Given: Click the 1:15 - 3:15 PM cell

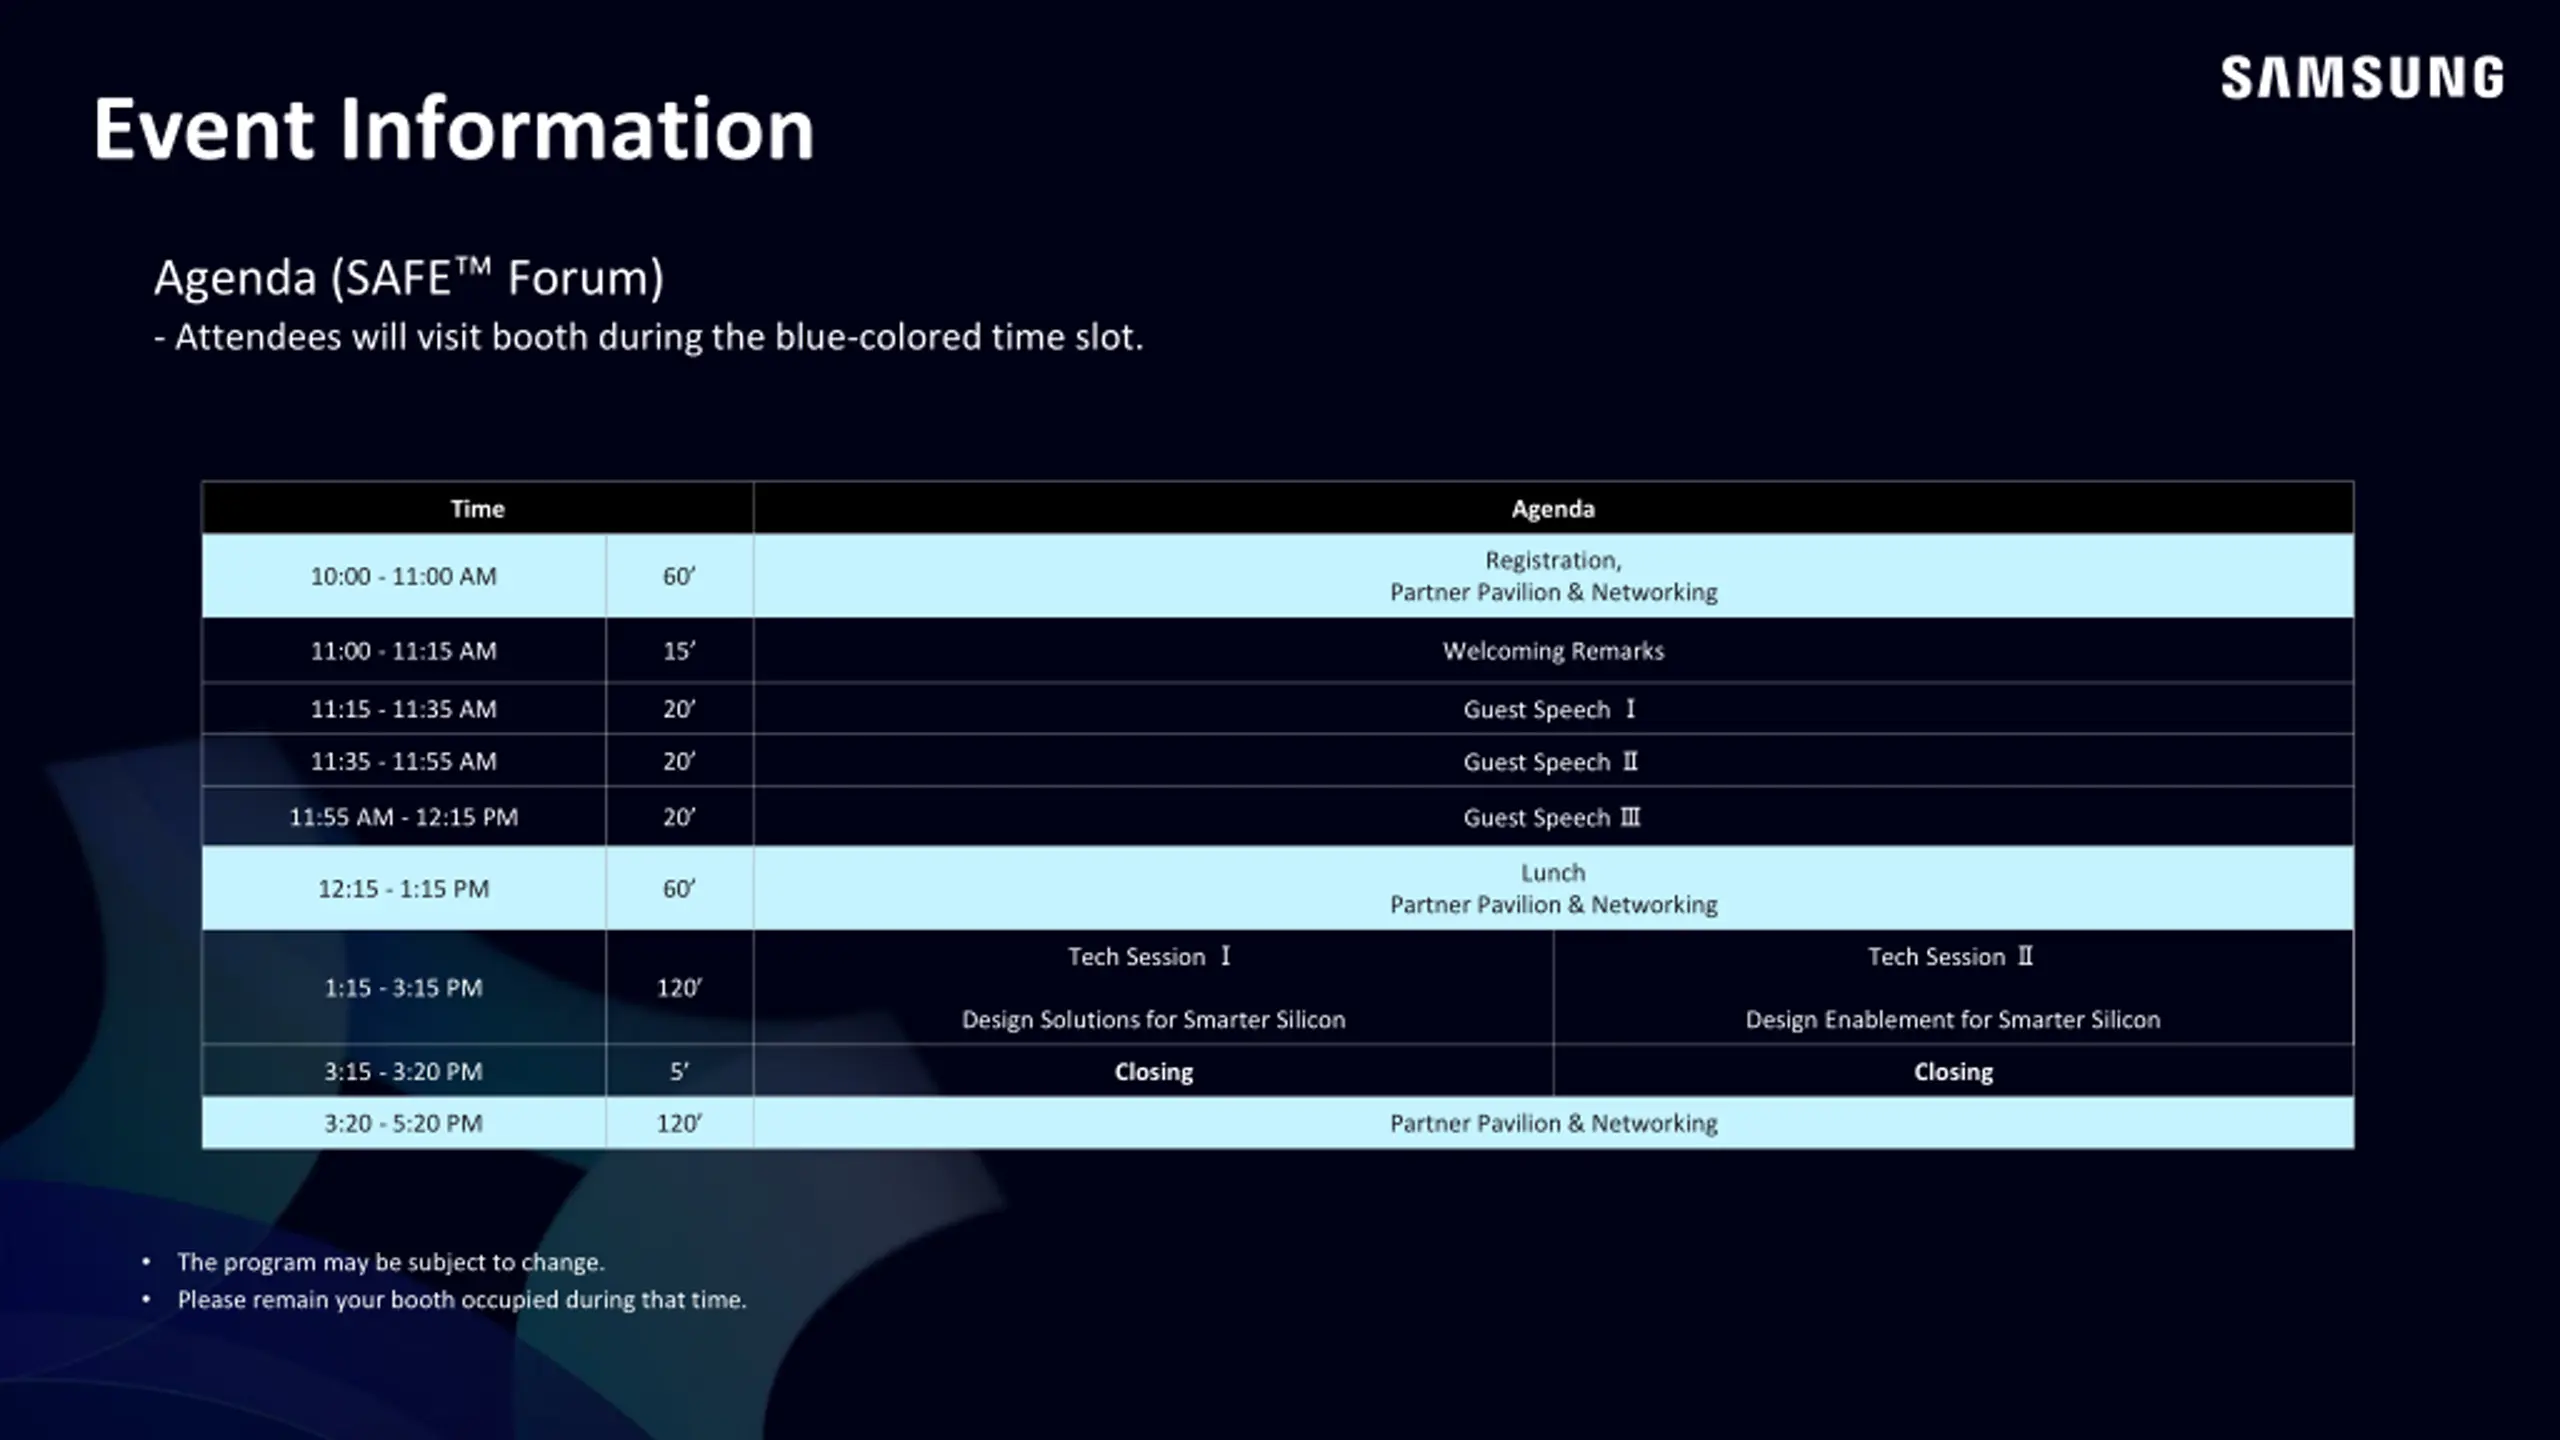Looking at the screenshot, I should [403, 988].
